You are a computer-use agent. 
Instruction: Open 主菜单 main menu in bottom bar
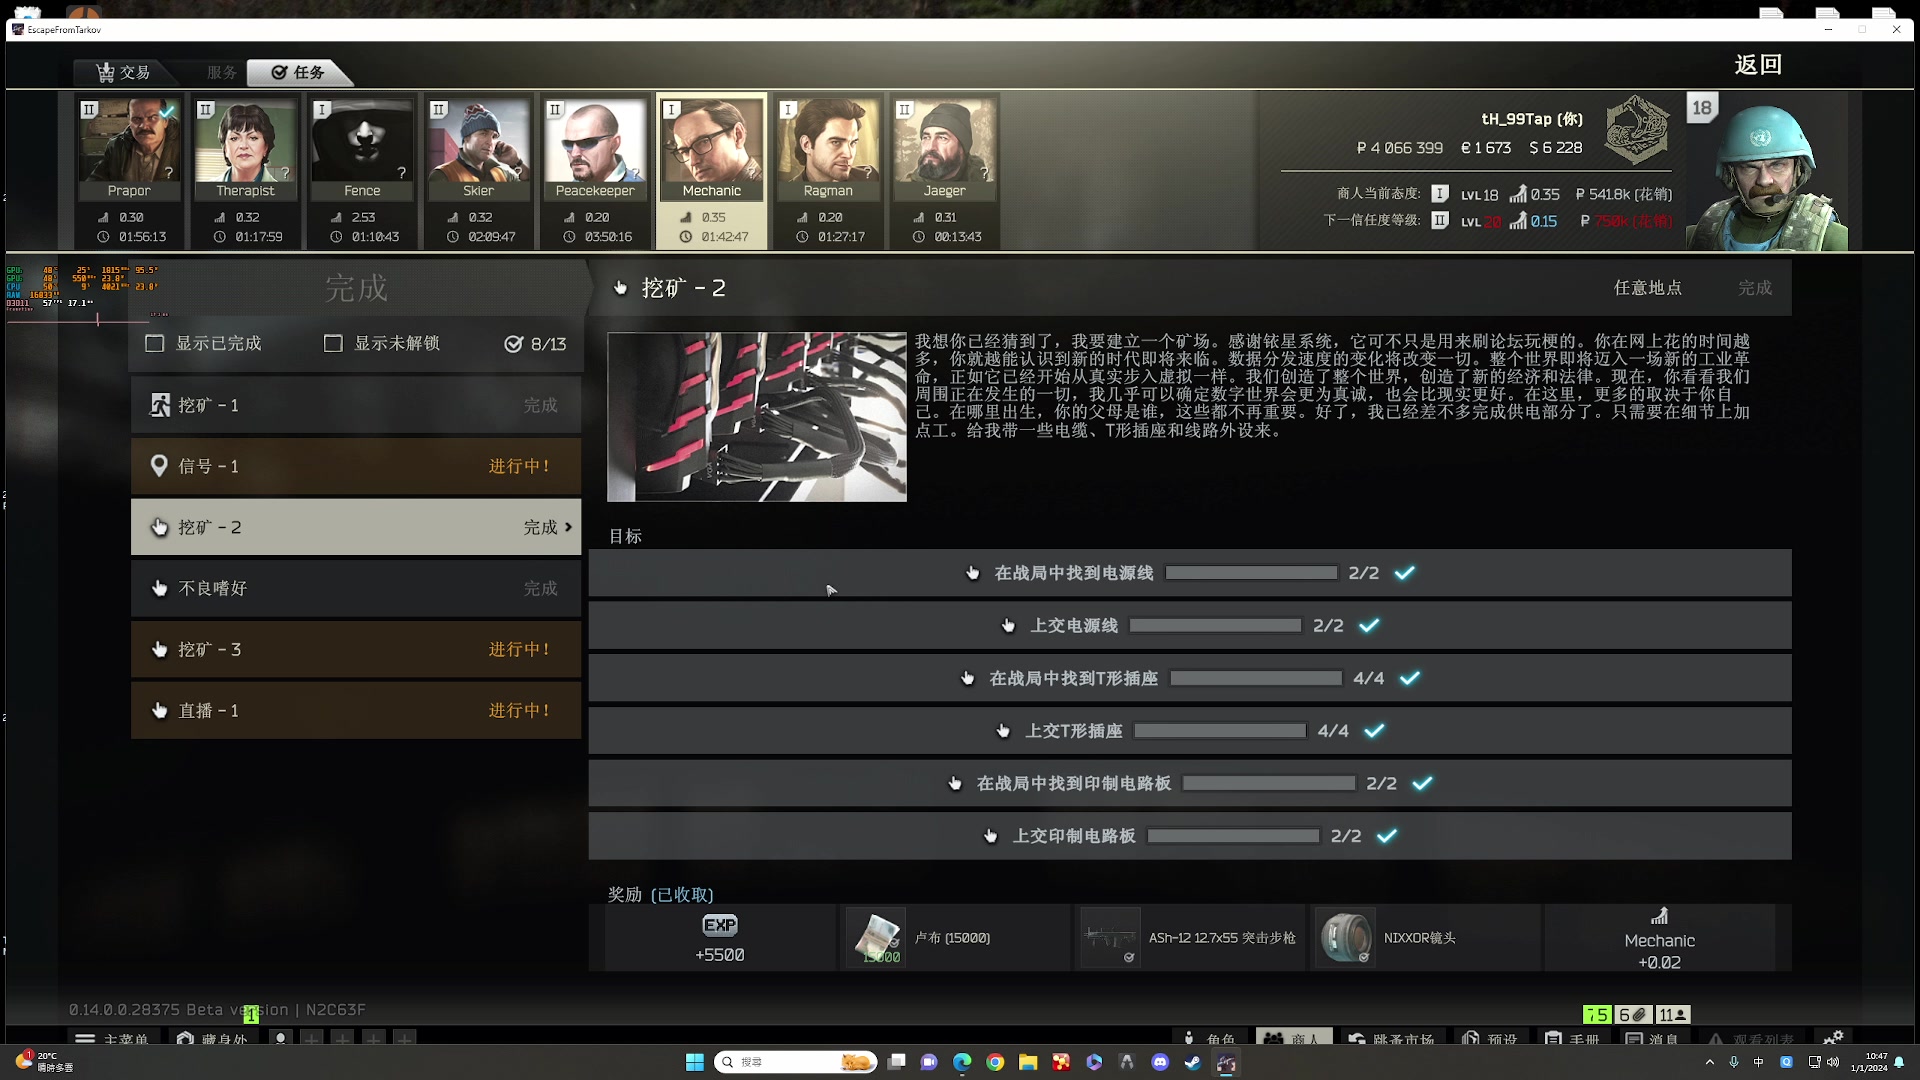(112, 1039)
